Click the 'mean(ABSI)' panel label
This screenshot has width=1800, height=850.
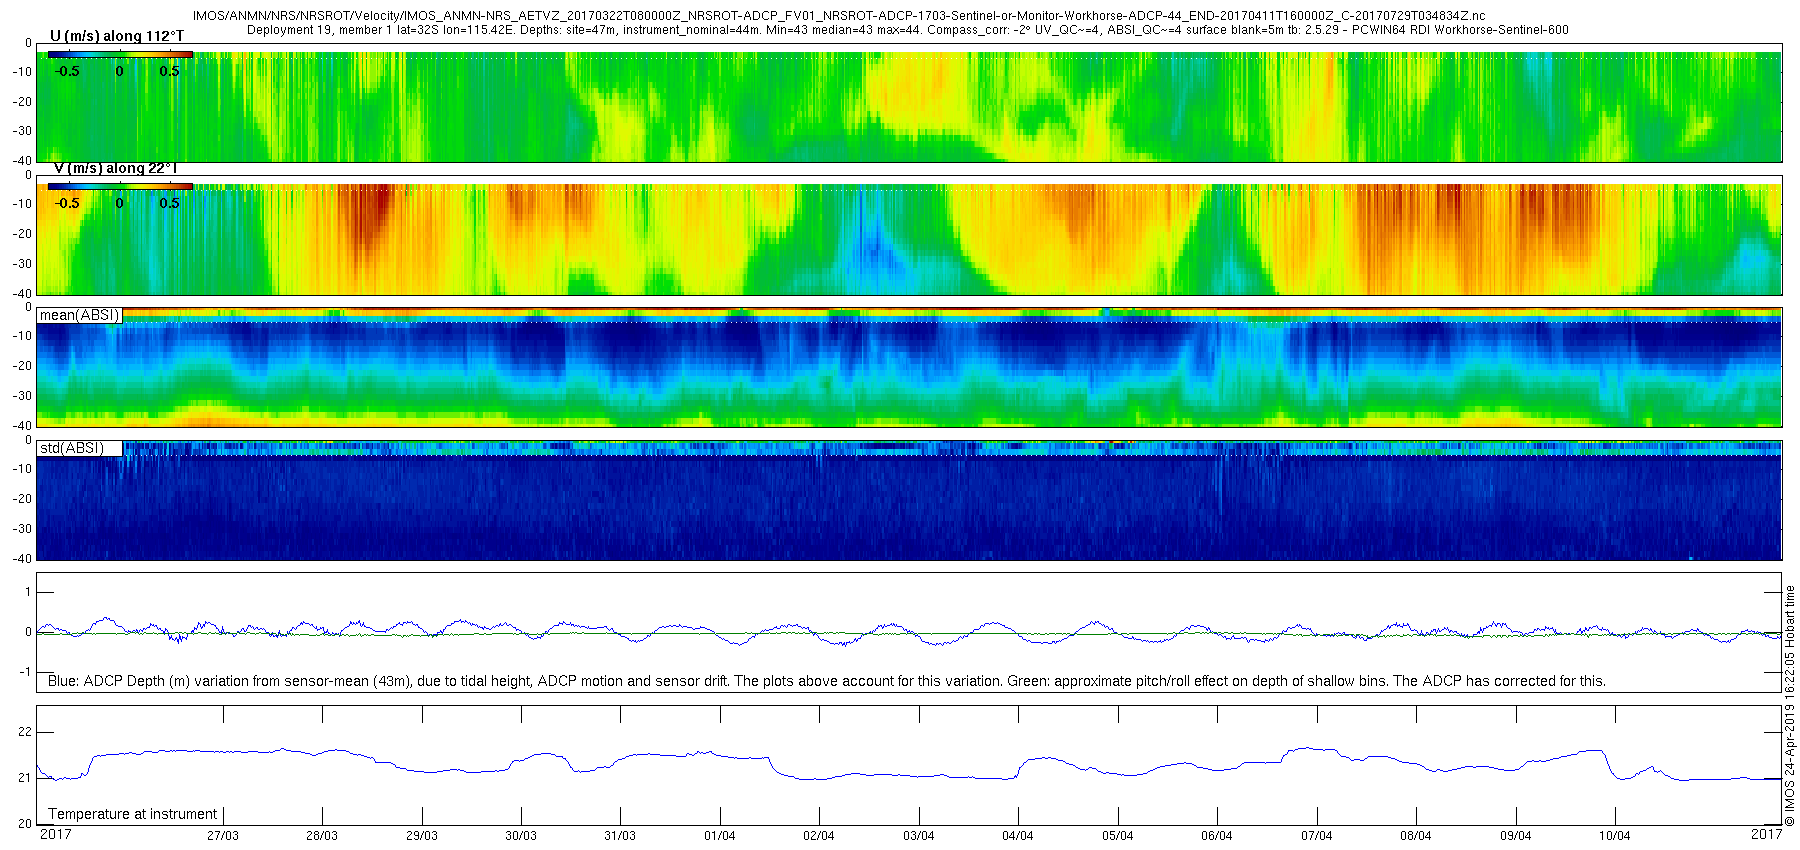click(79, 315)
